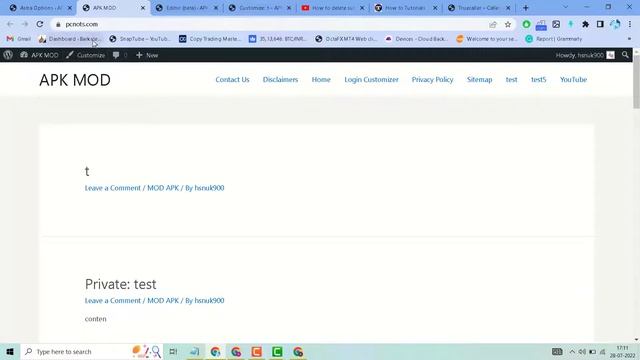Go back with the browser back arrow
This screenshot has width=640, height=360.
coord(10,24)
